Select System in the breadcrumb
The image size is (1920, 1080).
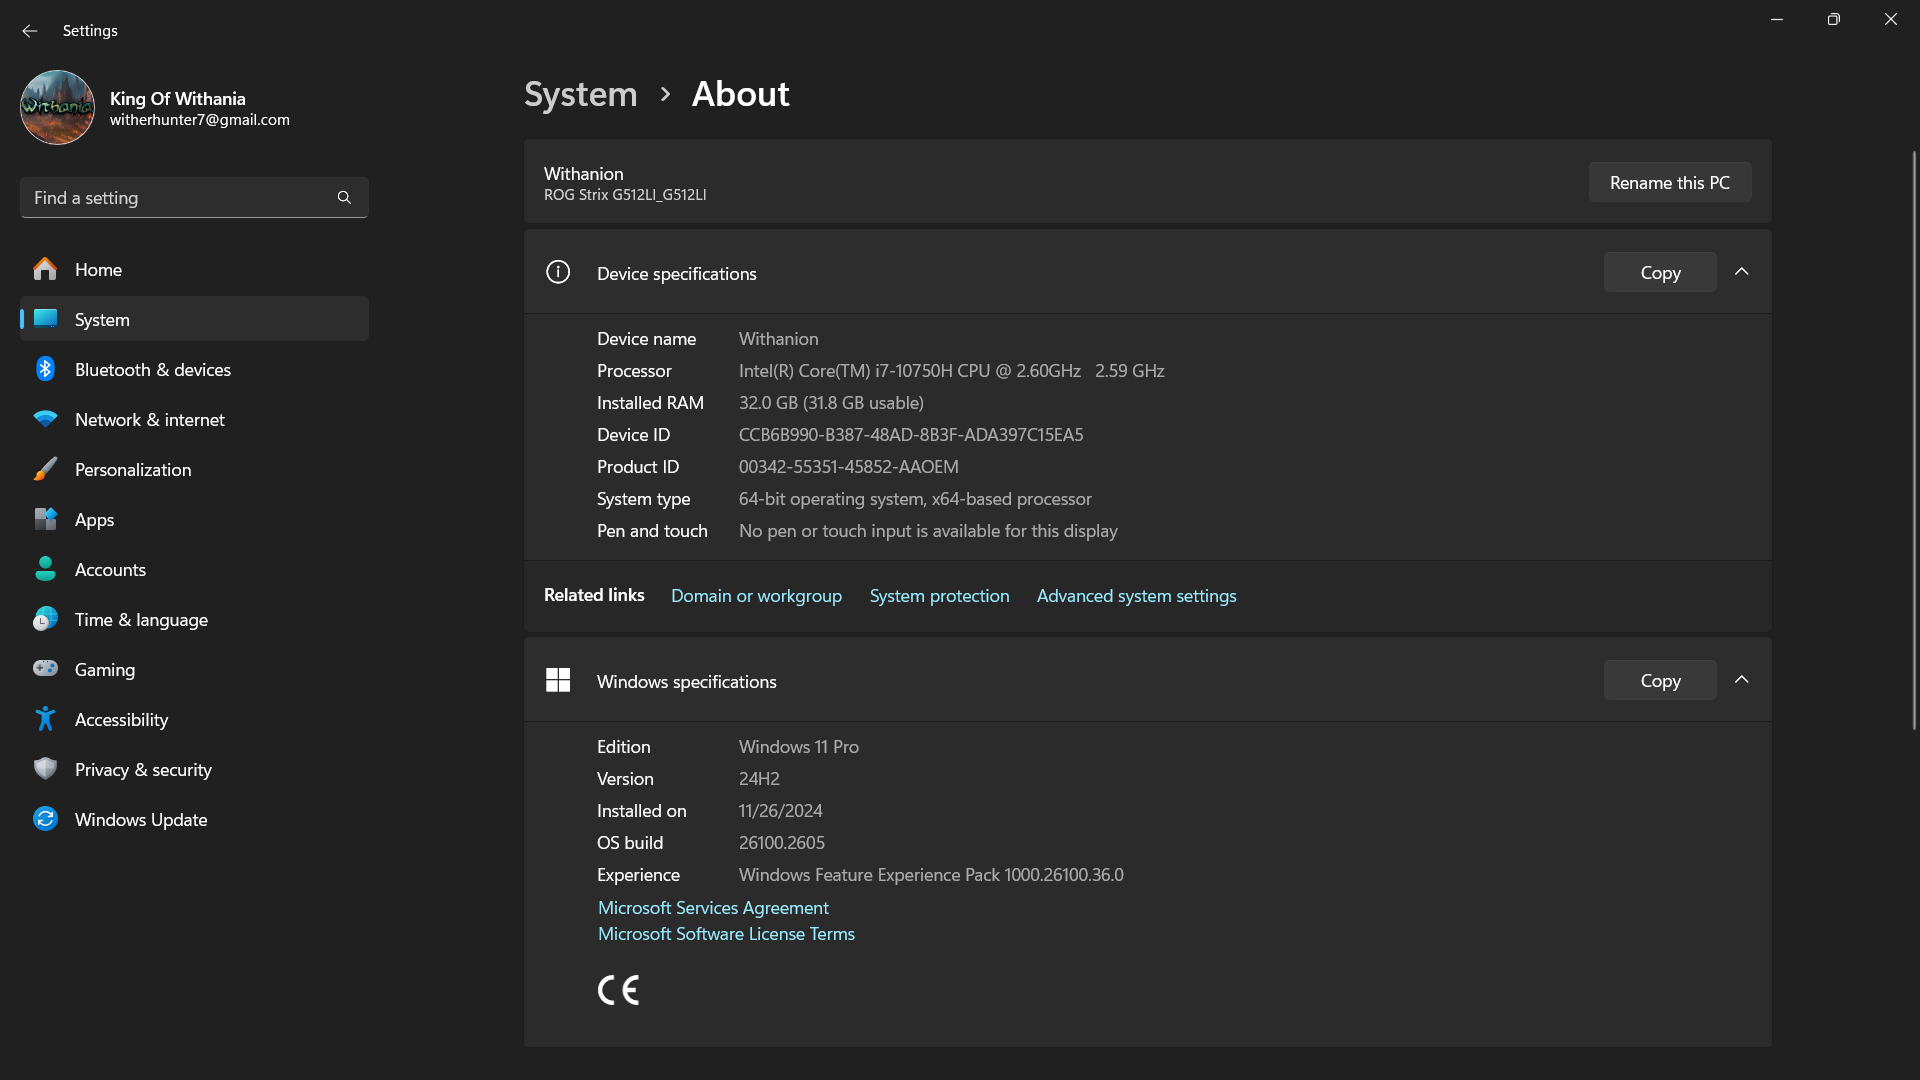pos(580,94)
